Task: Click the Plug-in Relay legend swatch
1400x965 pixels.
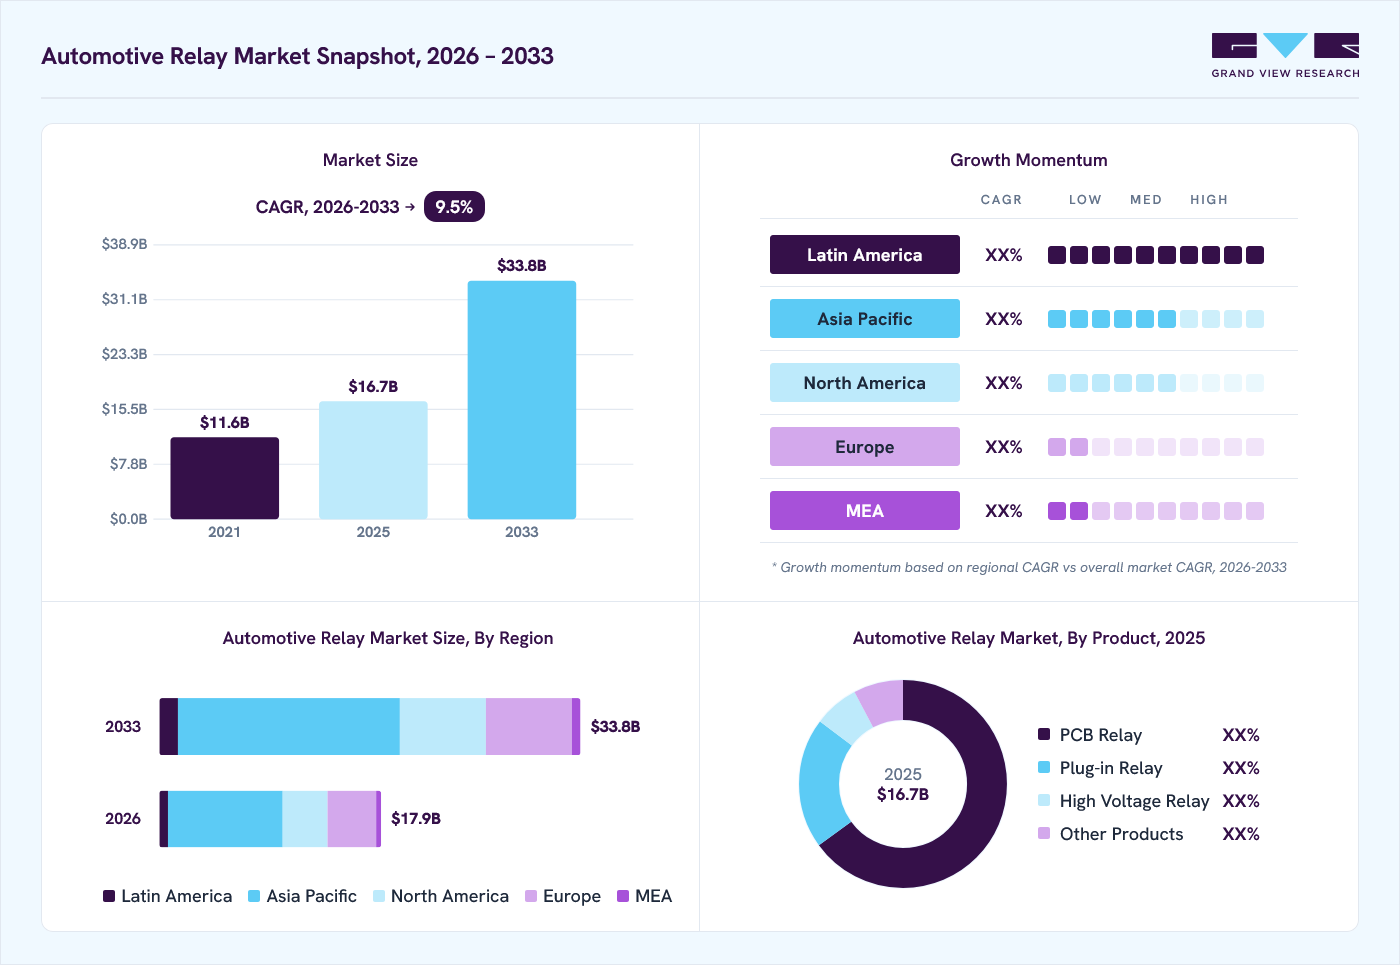Action: 1044,767
